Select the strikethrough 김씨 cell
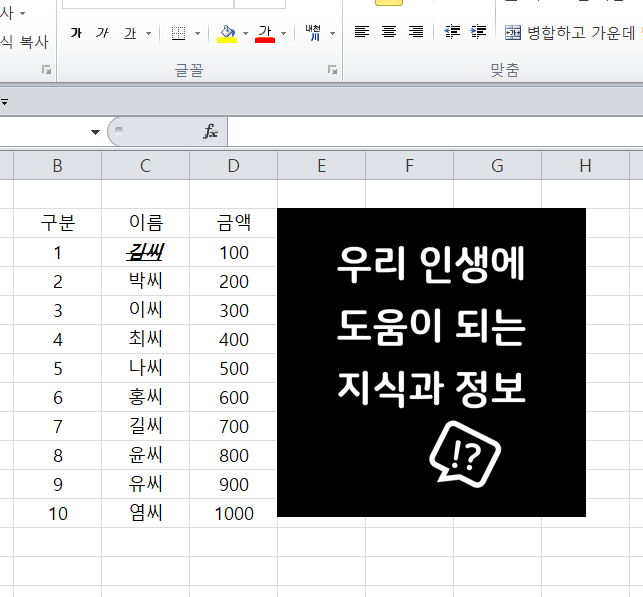 click(x=146, y=252)
